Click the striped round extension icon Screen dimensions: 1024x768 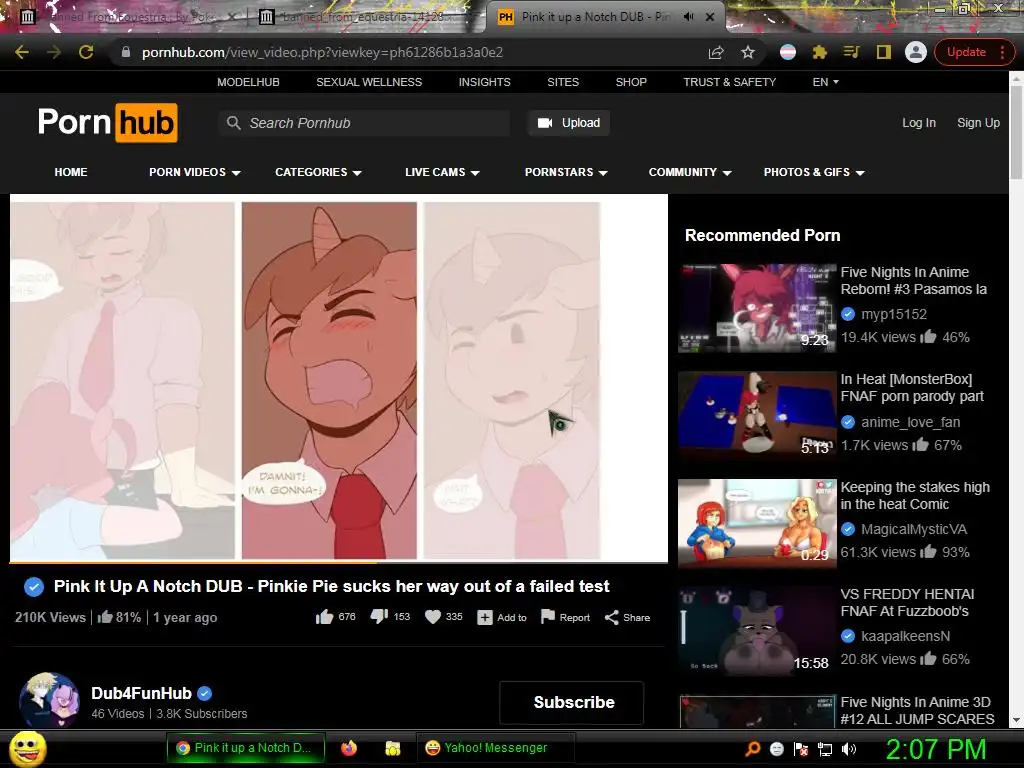[x=788, y=52]
